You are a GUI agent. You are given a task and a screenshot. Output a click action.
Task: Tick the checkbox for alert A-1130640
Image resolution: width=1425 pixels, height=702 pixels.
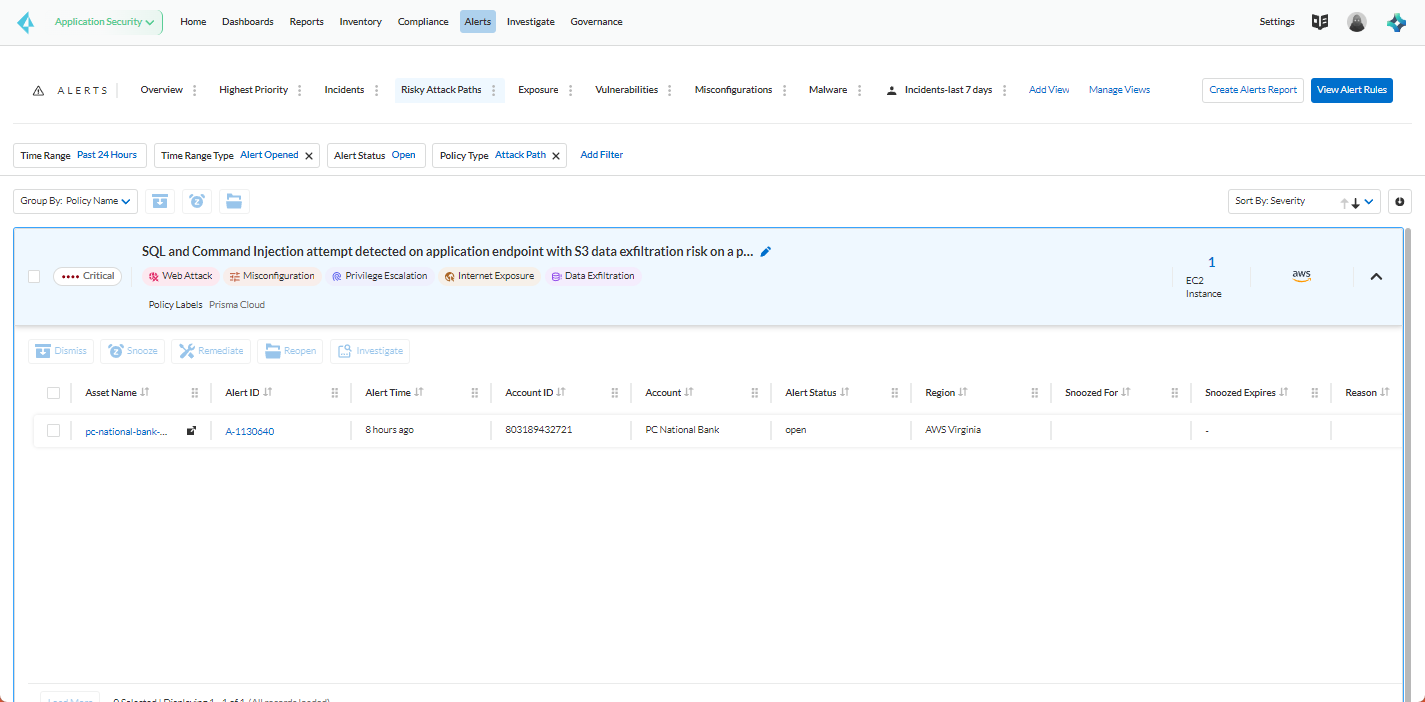tap(54, 431)
